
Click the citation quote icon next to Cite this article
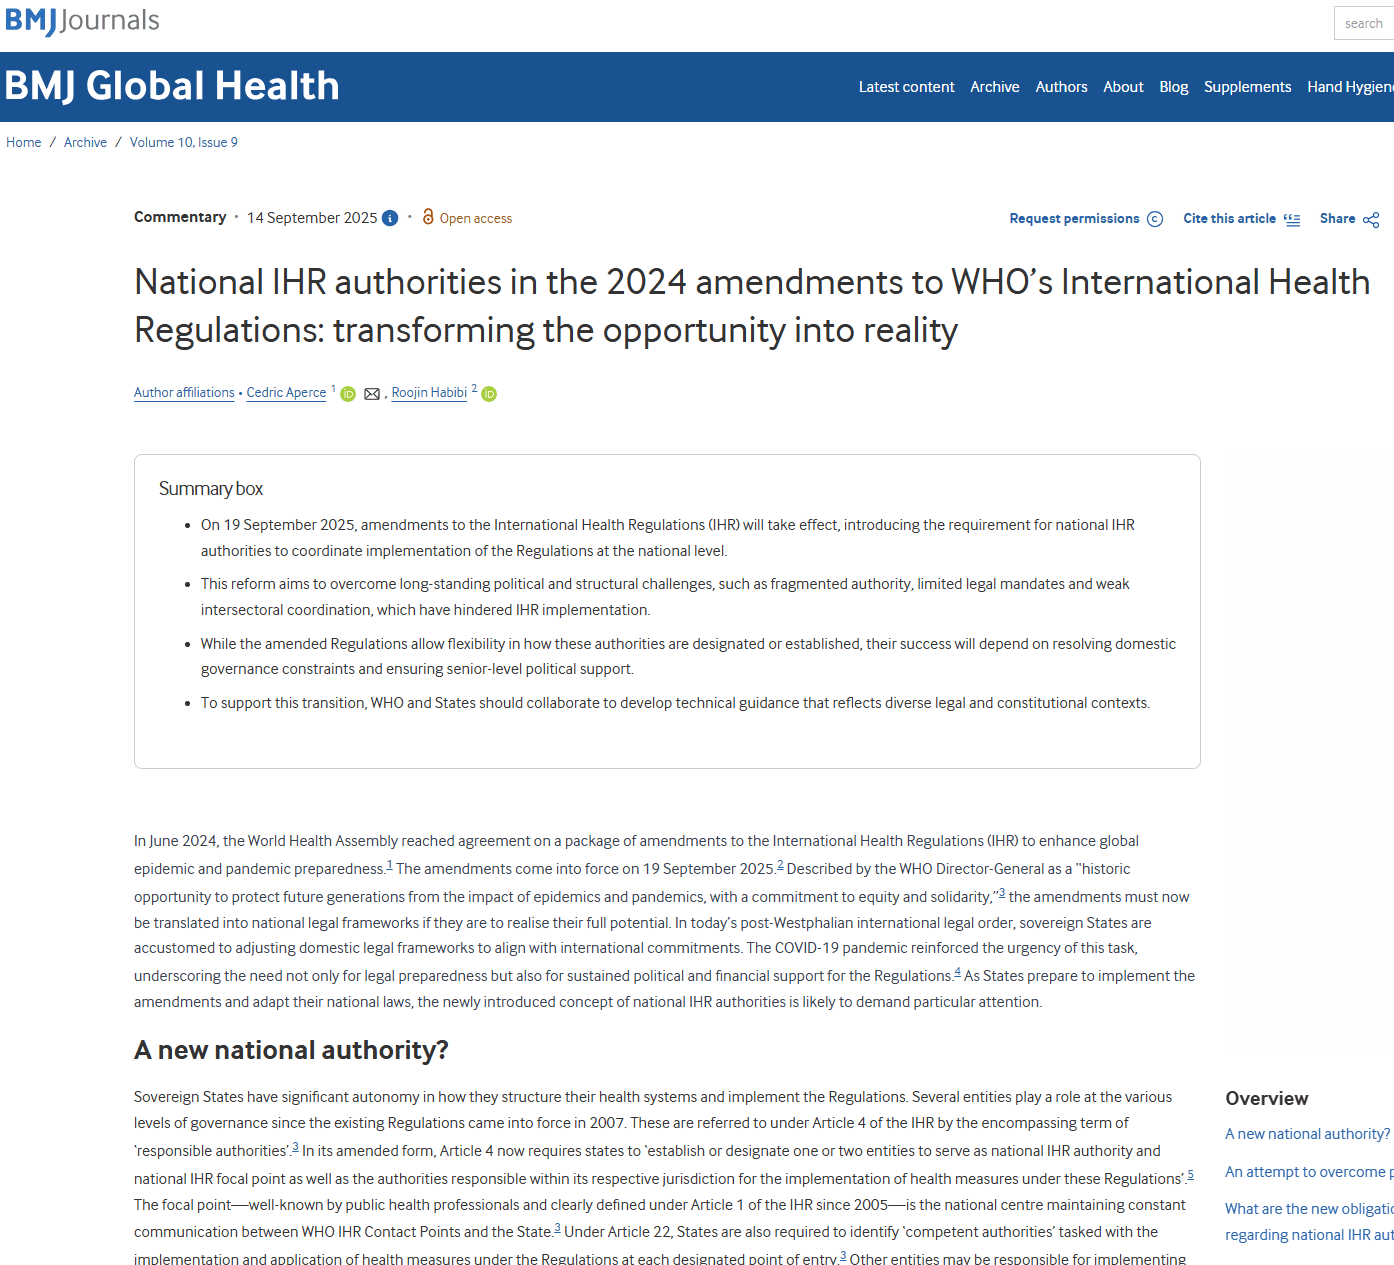tap(1292, 219)
